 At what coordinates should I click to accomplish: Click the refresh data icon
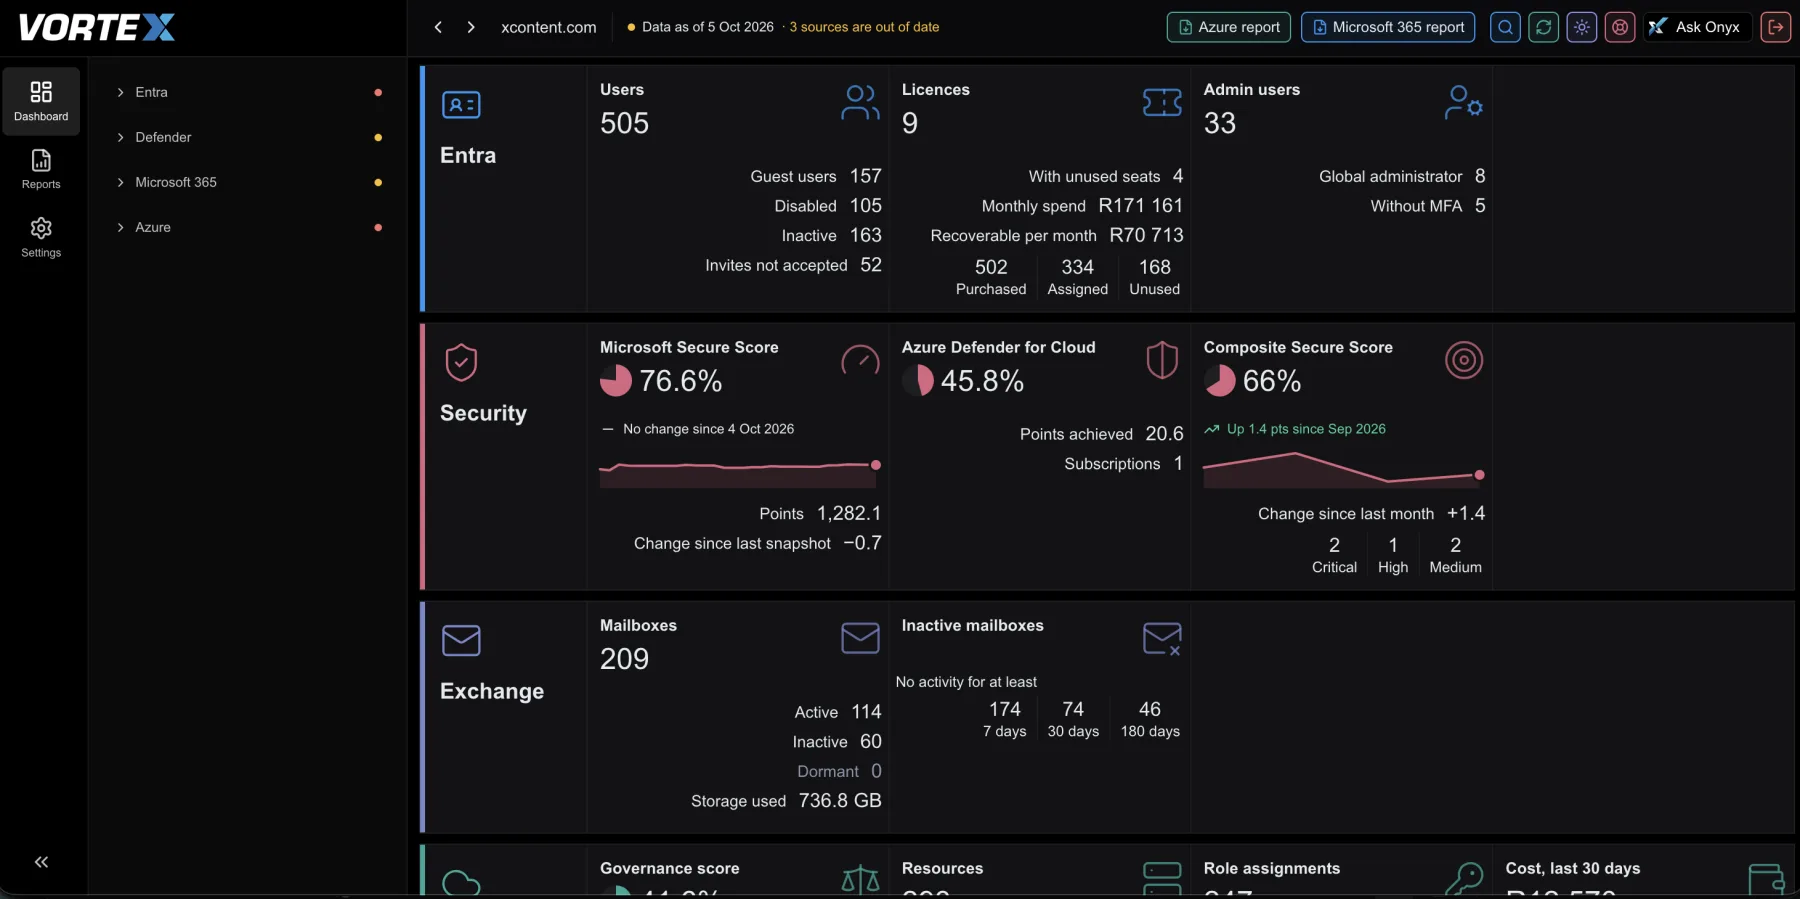[1543, 27]
